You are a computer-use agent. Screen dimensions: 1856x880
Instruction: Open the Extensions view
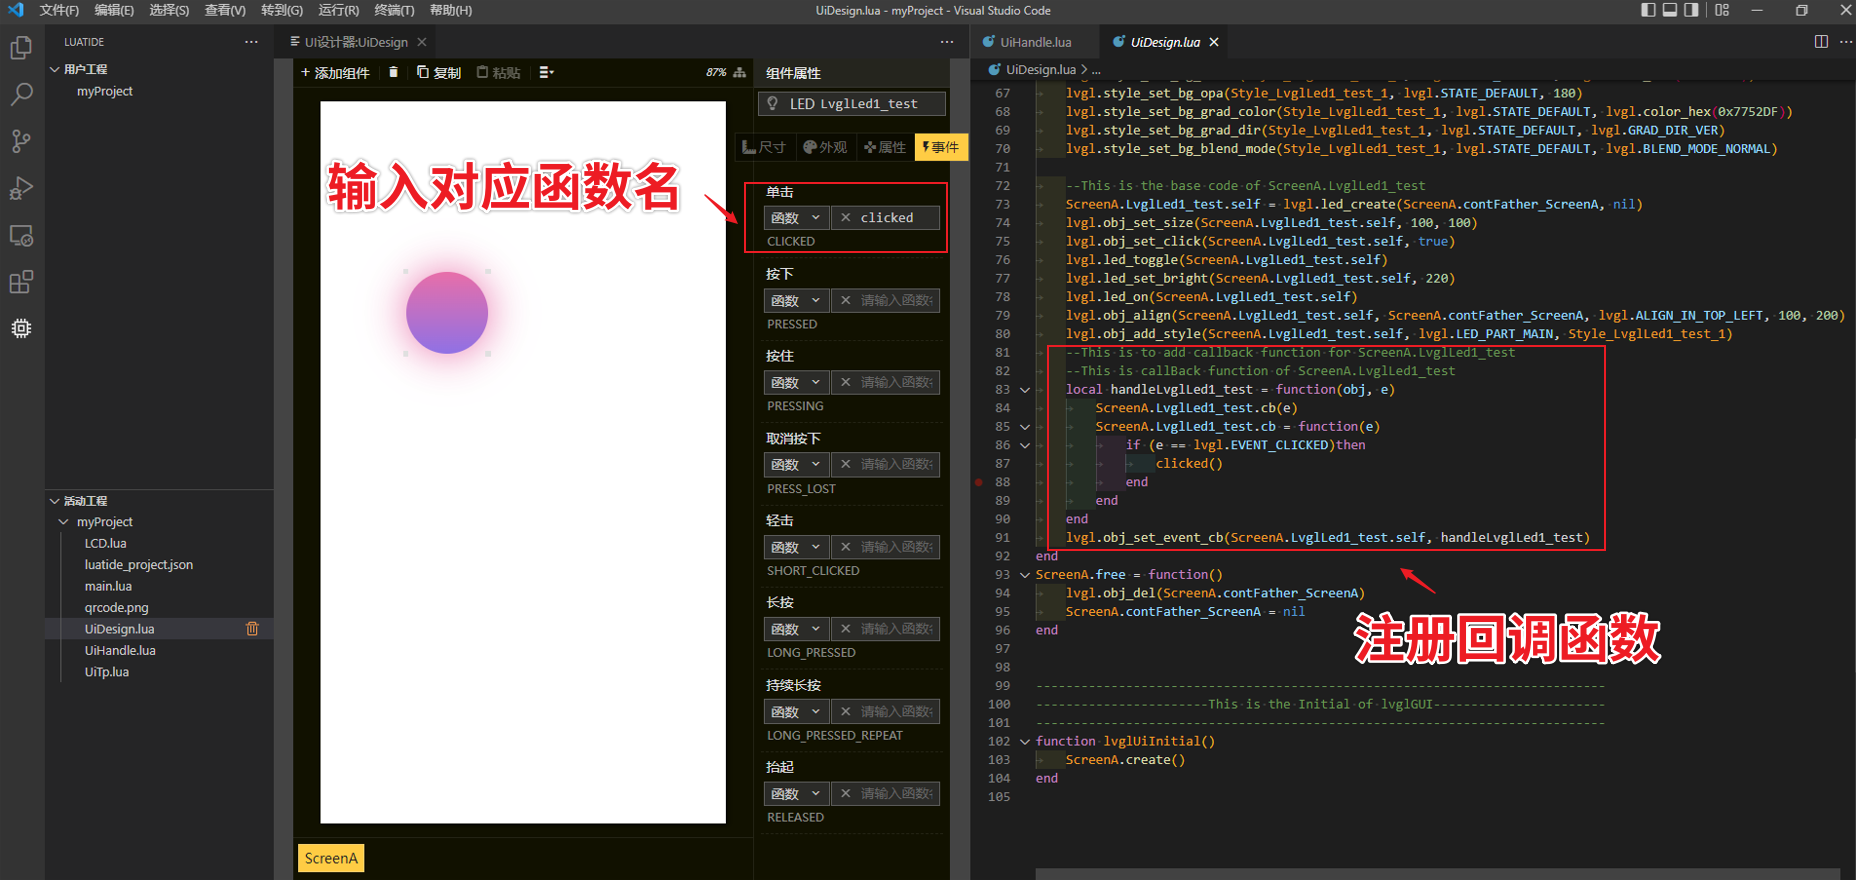21,282
